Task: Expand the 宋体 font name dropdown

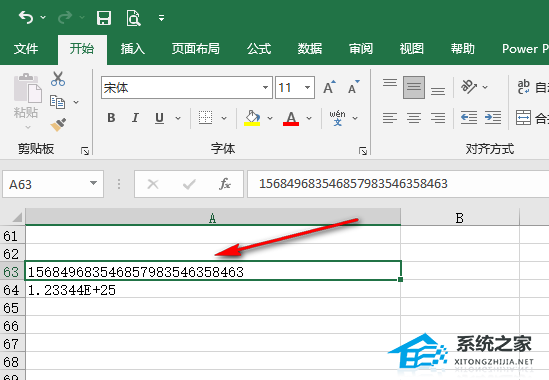Action: point(265,87)
